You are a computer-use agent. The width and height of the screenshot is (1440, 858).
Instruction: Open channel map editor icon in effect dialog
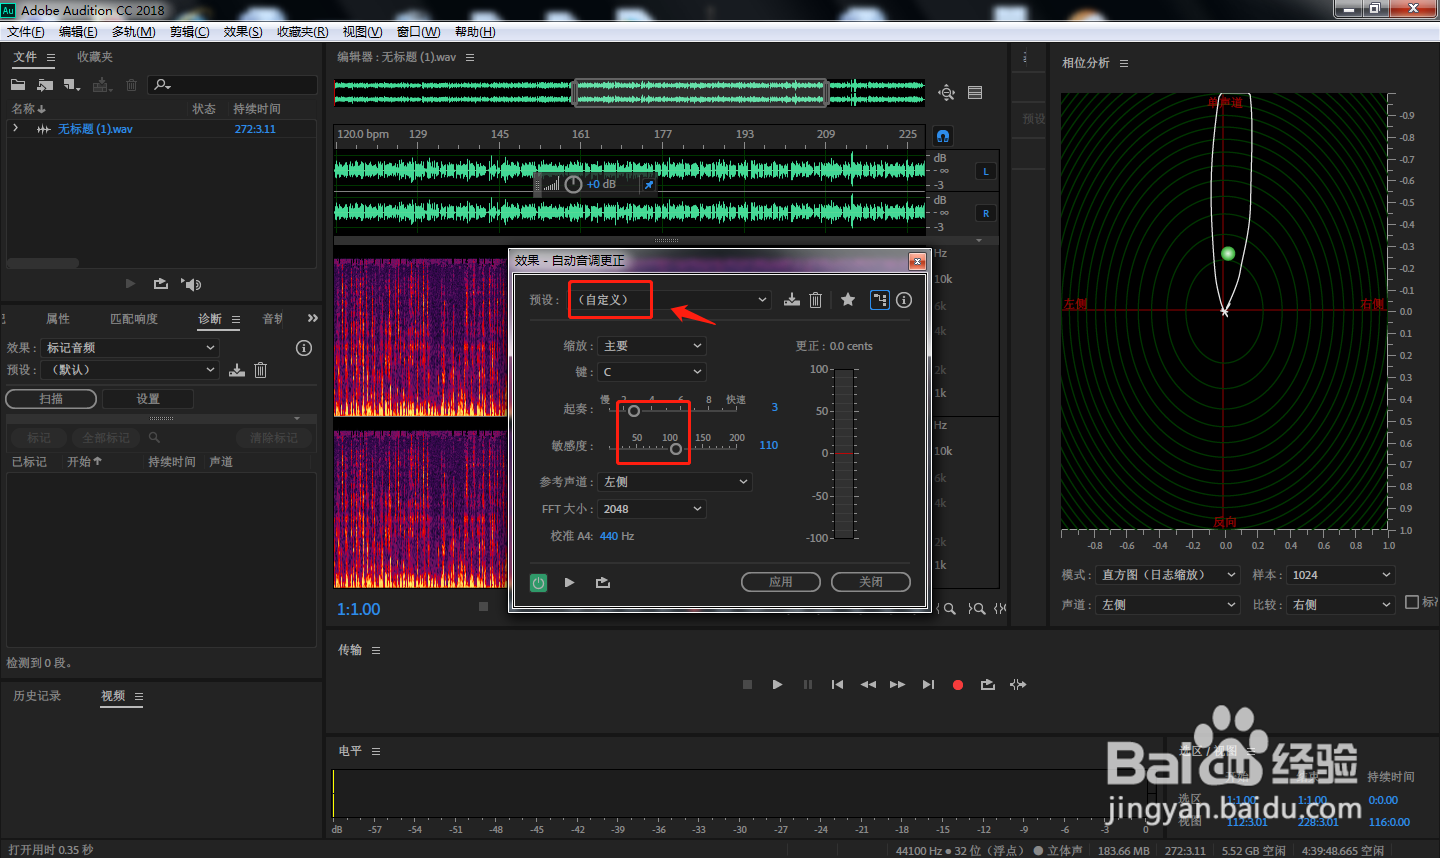click(x=880, y=300)
